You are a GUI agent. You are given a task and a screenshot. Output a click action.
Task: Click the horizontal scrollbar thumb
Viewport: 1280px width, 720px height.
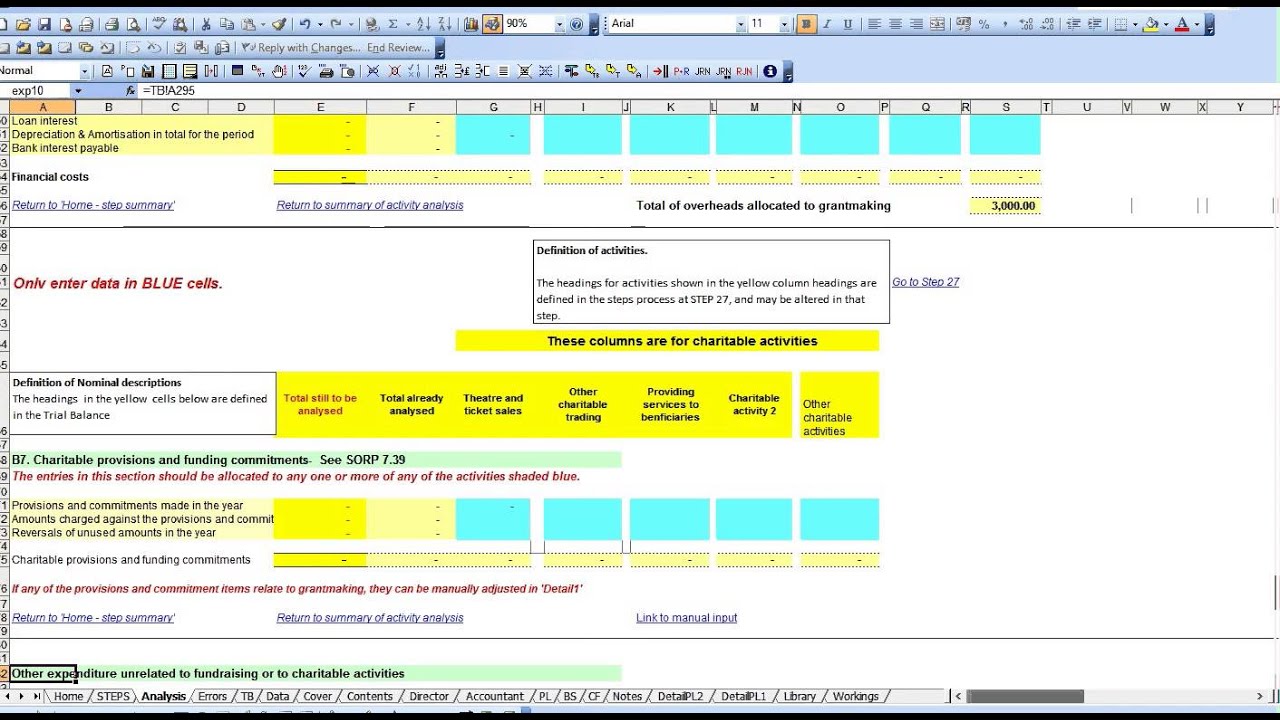click(x=1025, y=696)
